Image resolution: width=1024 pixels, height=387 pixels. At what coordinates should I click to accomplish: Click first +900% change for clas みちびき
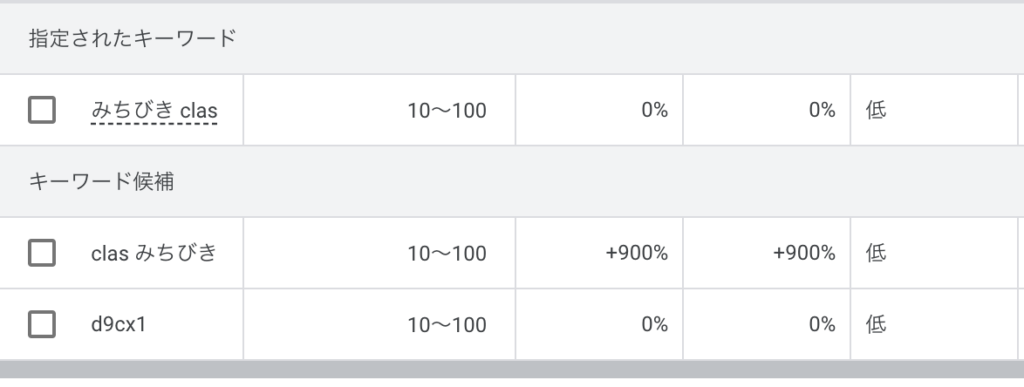(637, 253)
